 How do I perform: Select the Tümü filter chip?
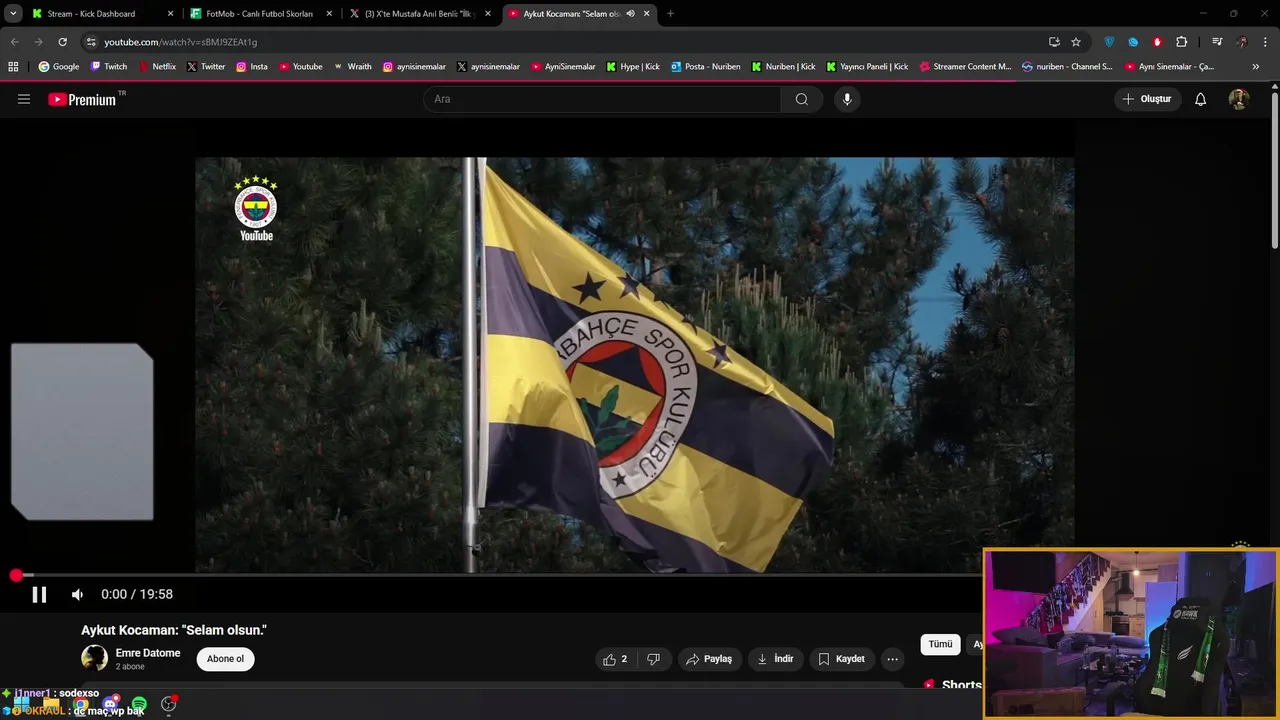940,644
